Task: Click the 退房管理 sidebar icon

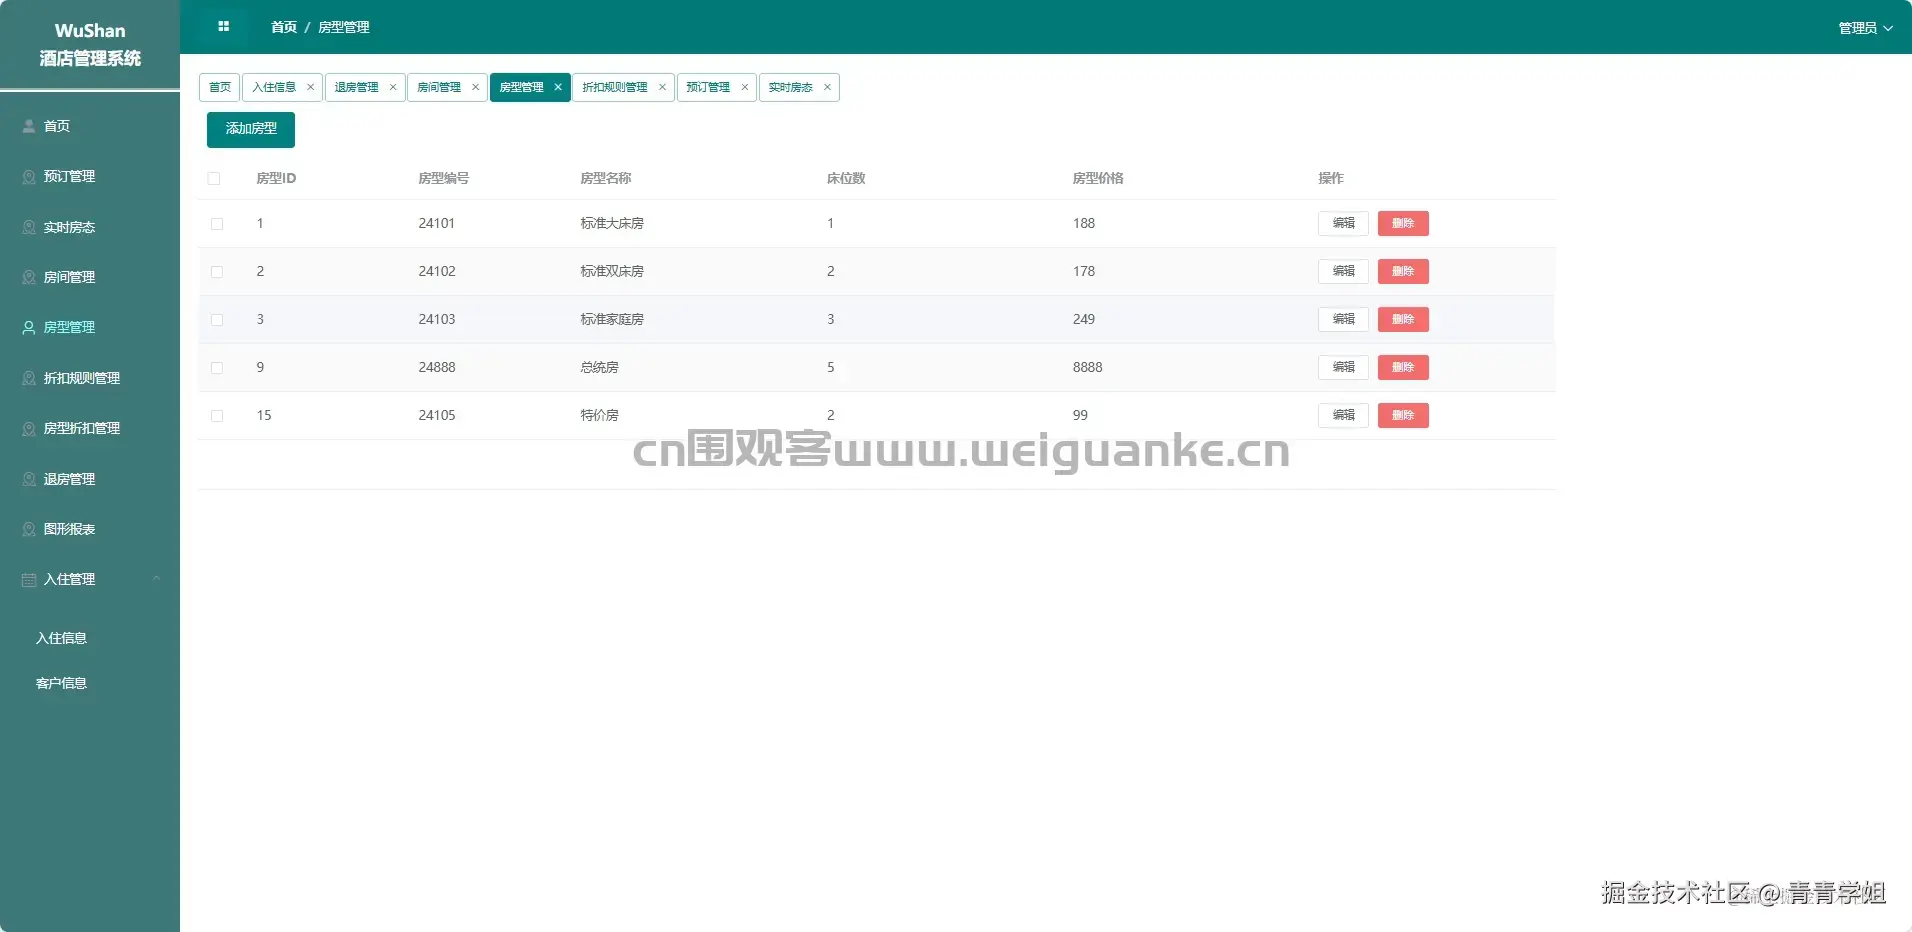Action: pyautogui.click(x=29, y=479)
